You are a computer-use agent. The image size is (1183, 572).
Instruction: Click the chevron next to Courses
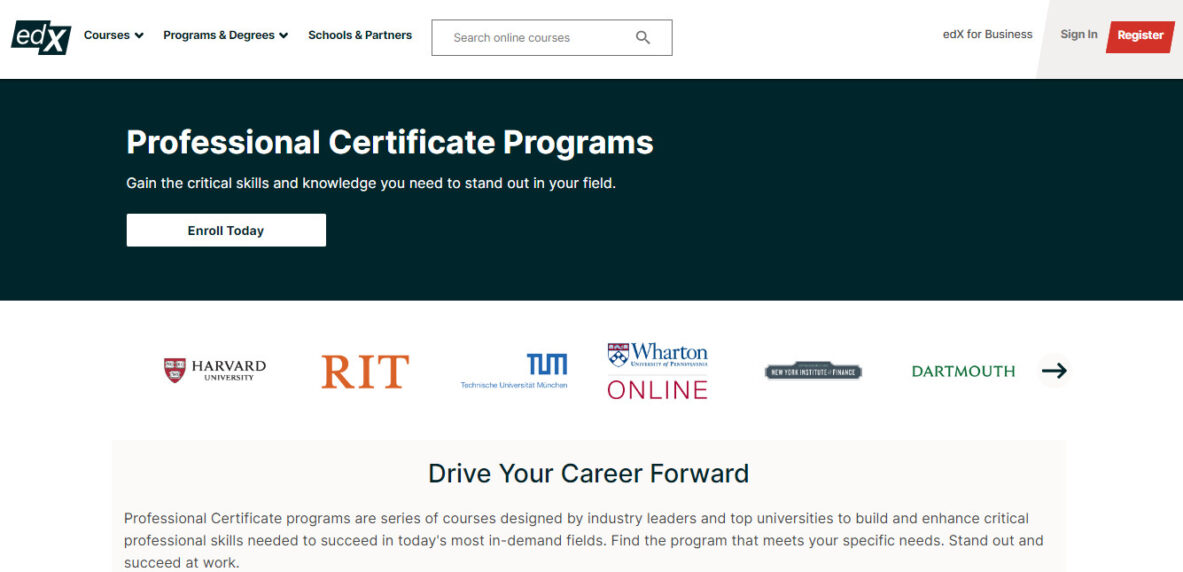coord(139,35)
